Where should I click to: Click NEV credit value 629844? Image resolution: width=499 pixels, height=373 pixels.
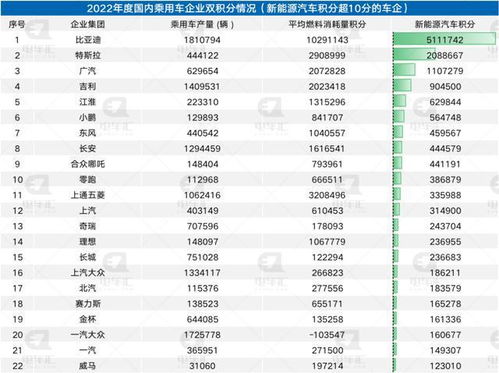point(445,102)
